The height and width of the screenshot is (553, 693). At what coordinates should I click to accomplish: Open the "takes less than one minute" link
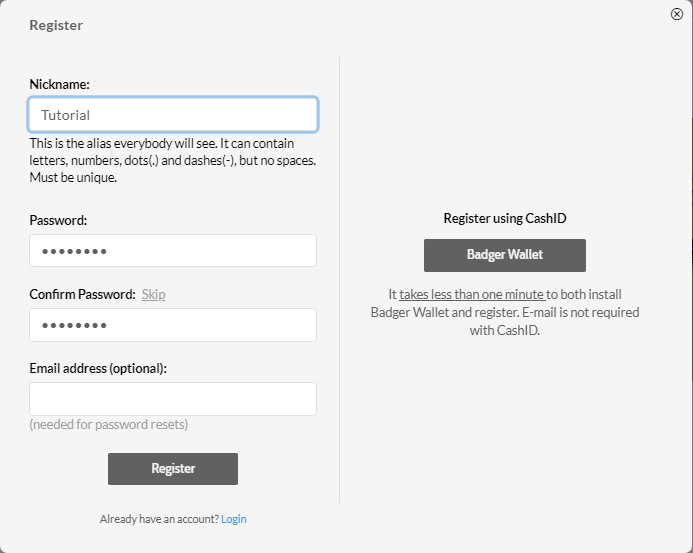click(x=472, y=294)
